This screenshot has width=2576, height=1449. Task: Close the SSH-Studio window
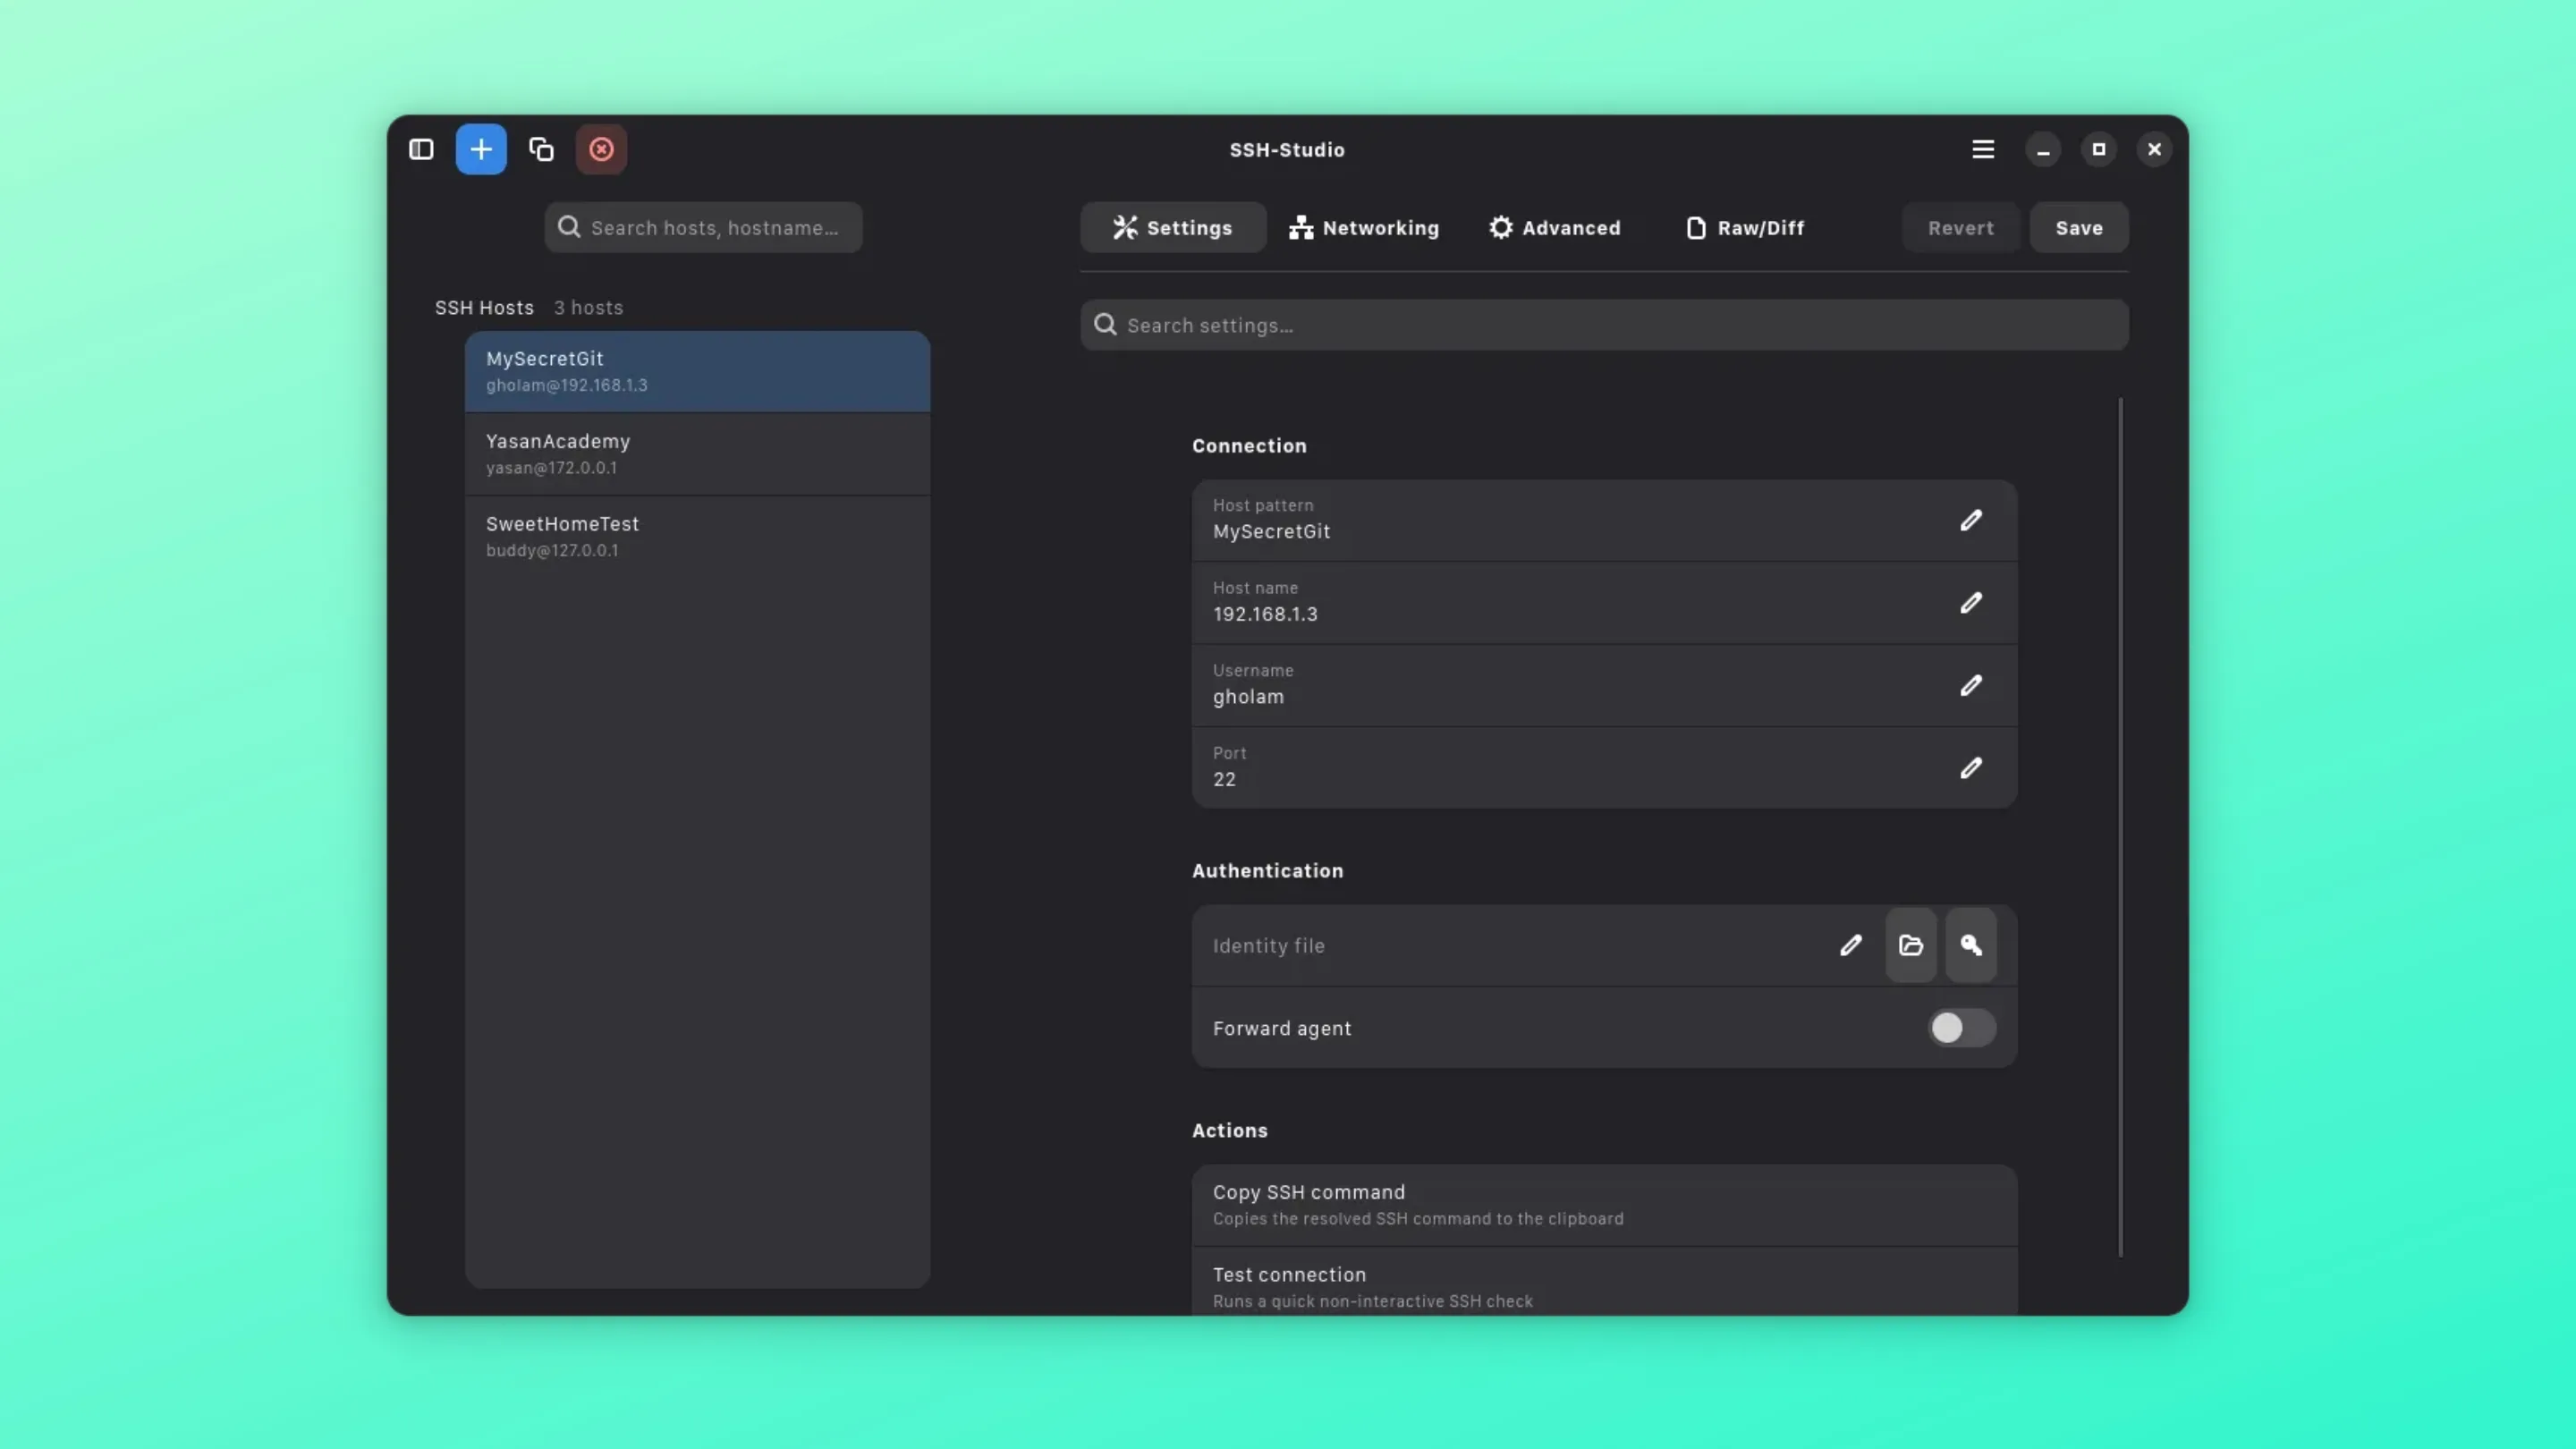click(2154, 149)
